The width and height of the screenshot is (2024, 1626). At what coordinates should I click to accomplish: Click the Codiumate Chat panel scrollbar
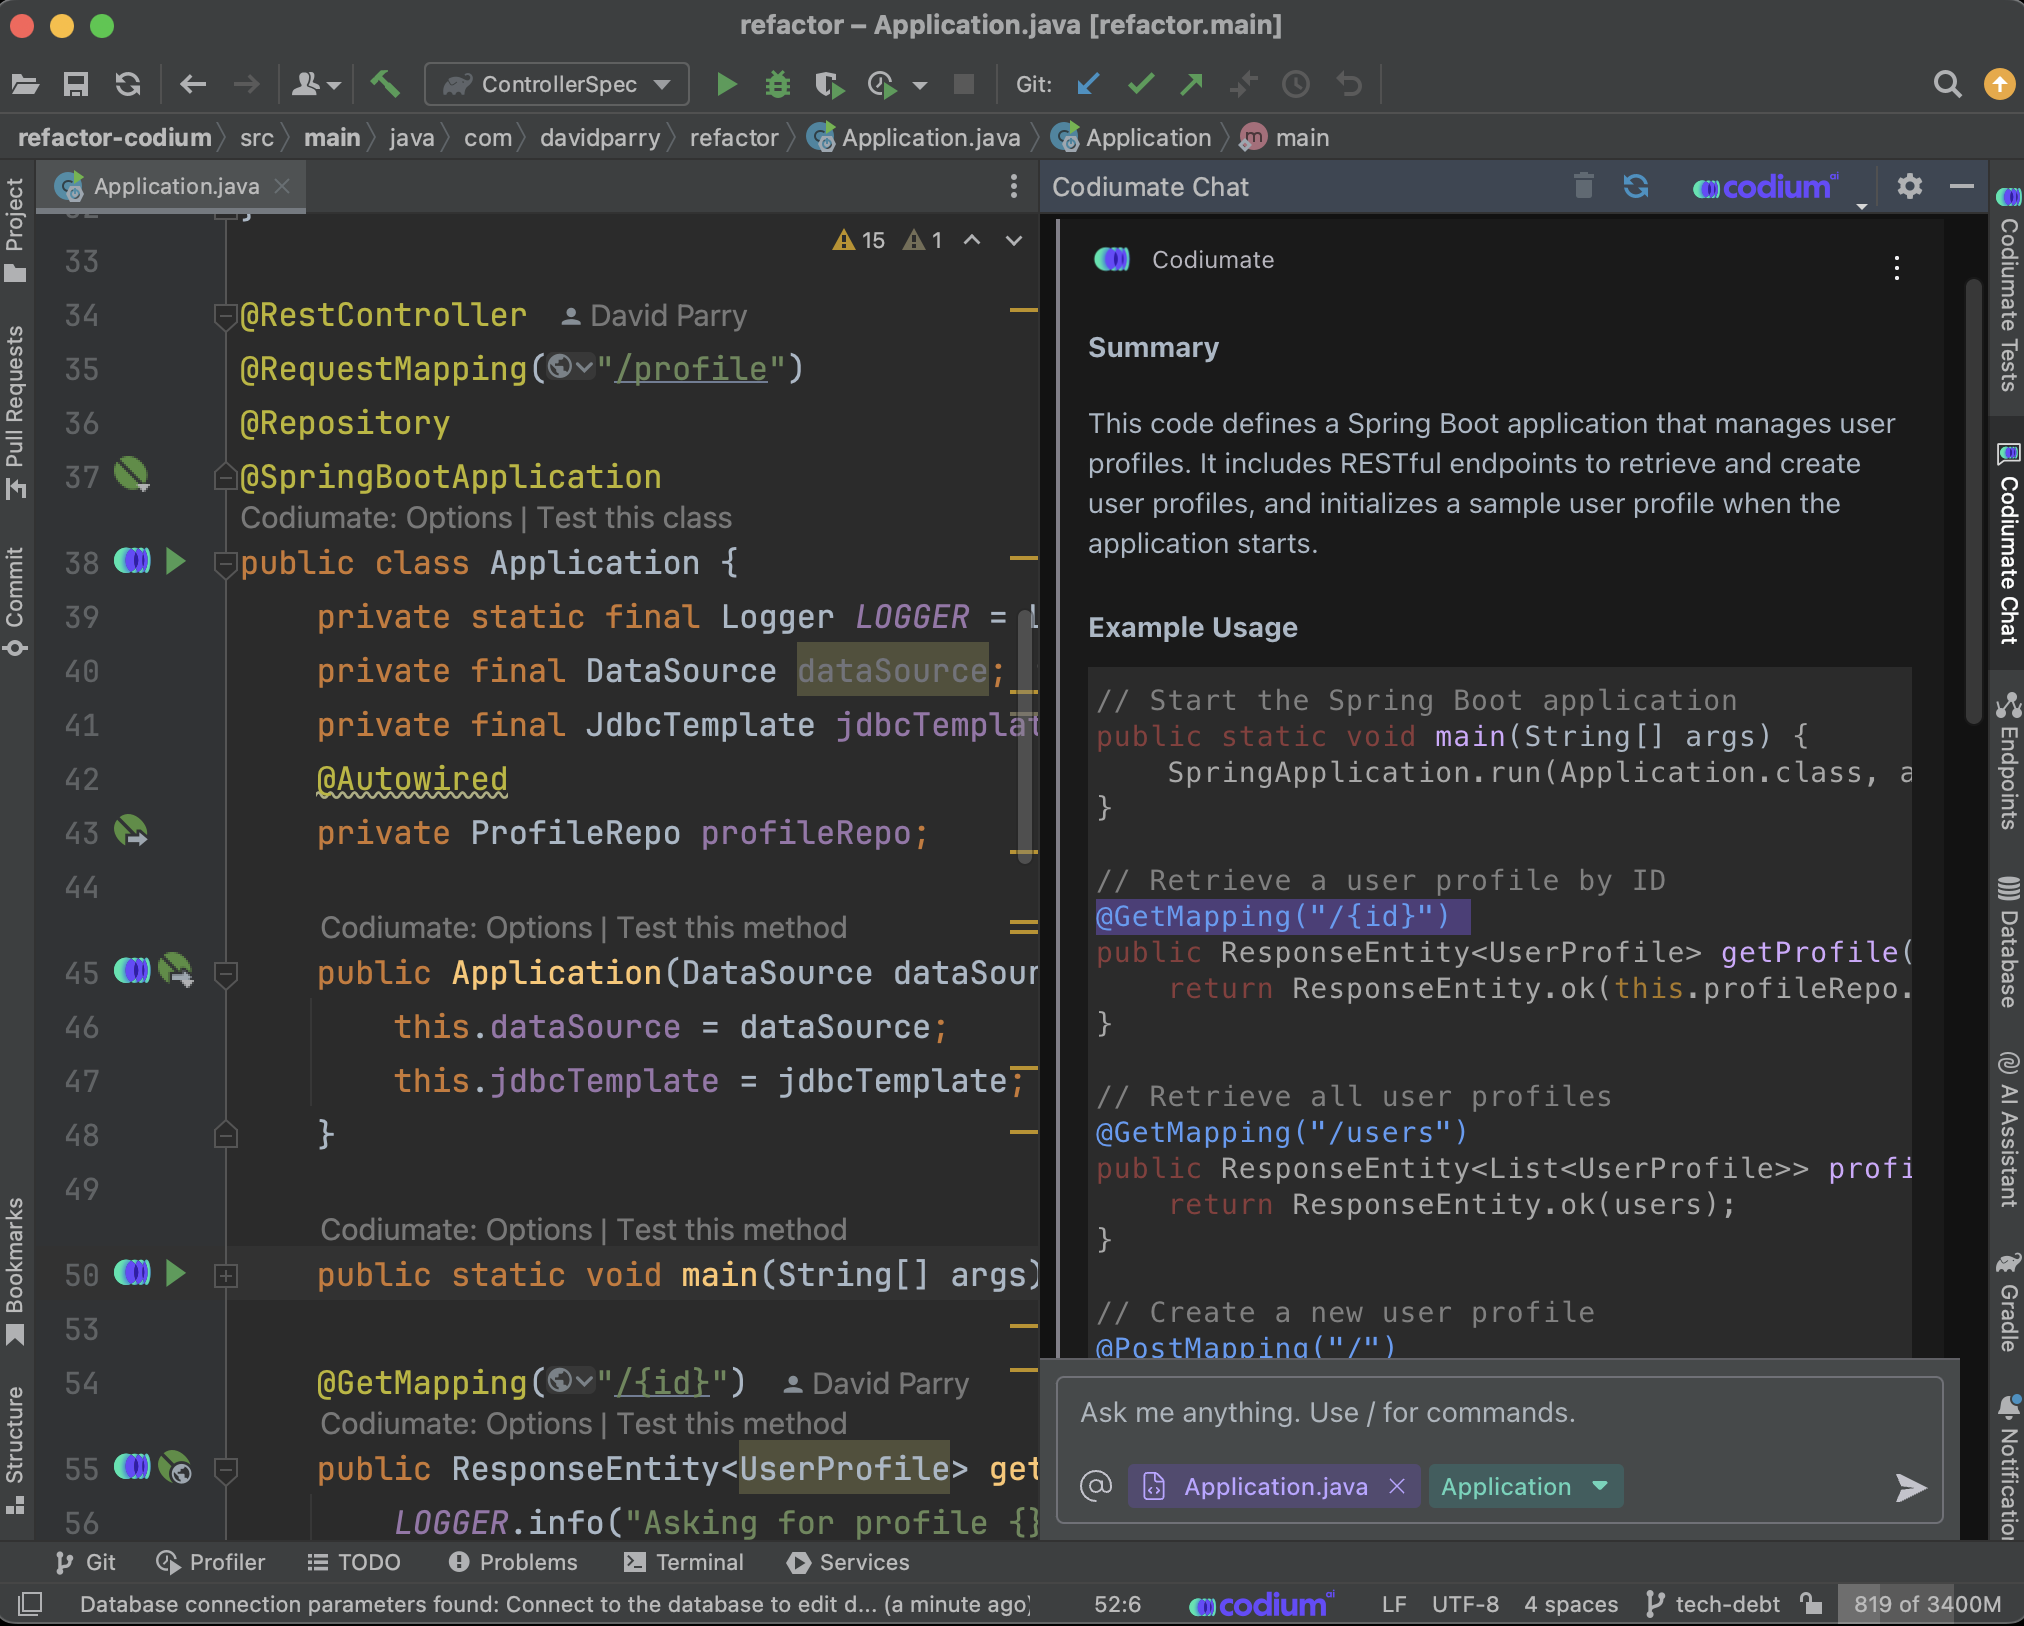(1973, 500)
